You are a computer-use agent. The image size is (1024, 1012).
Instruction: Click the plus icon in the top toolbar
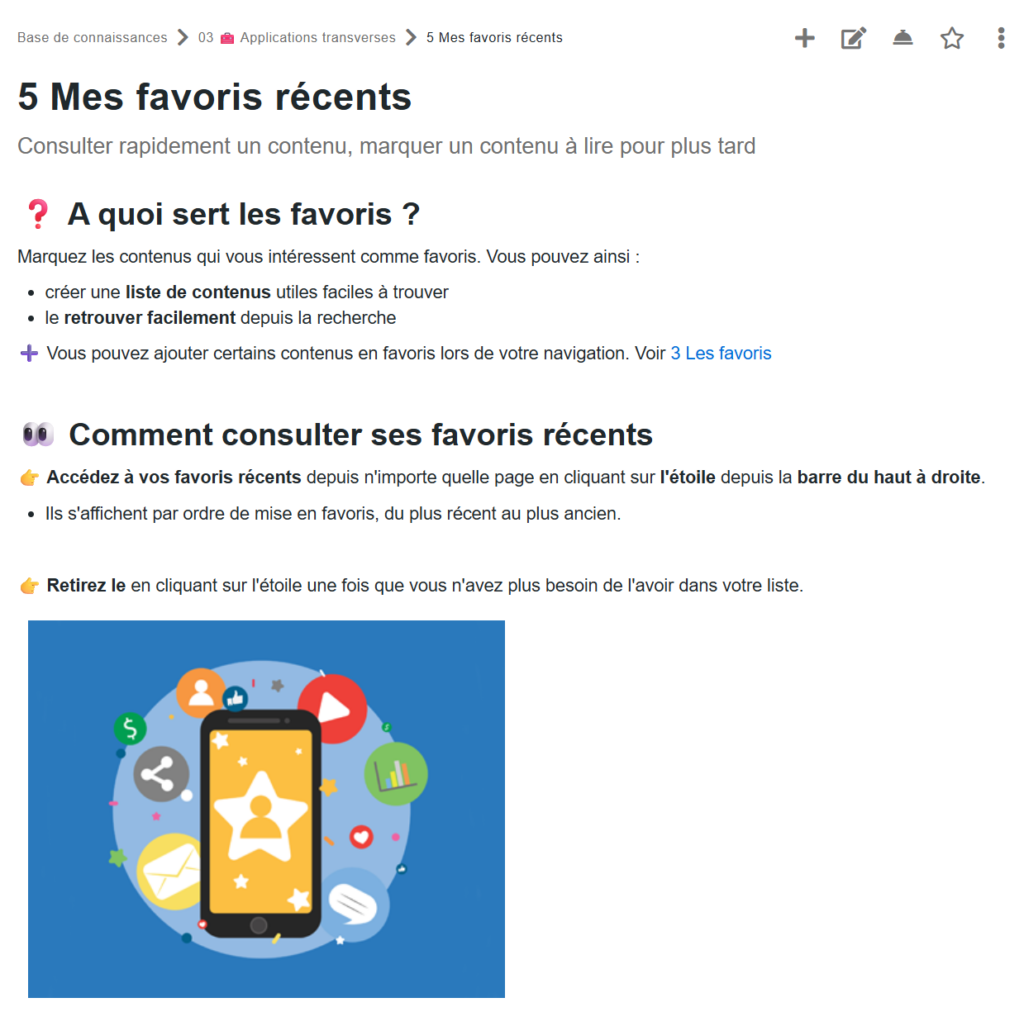(804, 39)
